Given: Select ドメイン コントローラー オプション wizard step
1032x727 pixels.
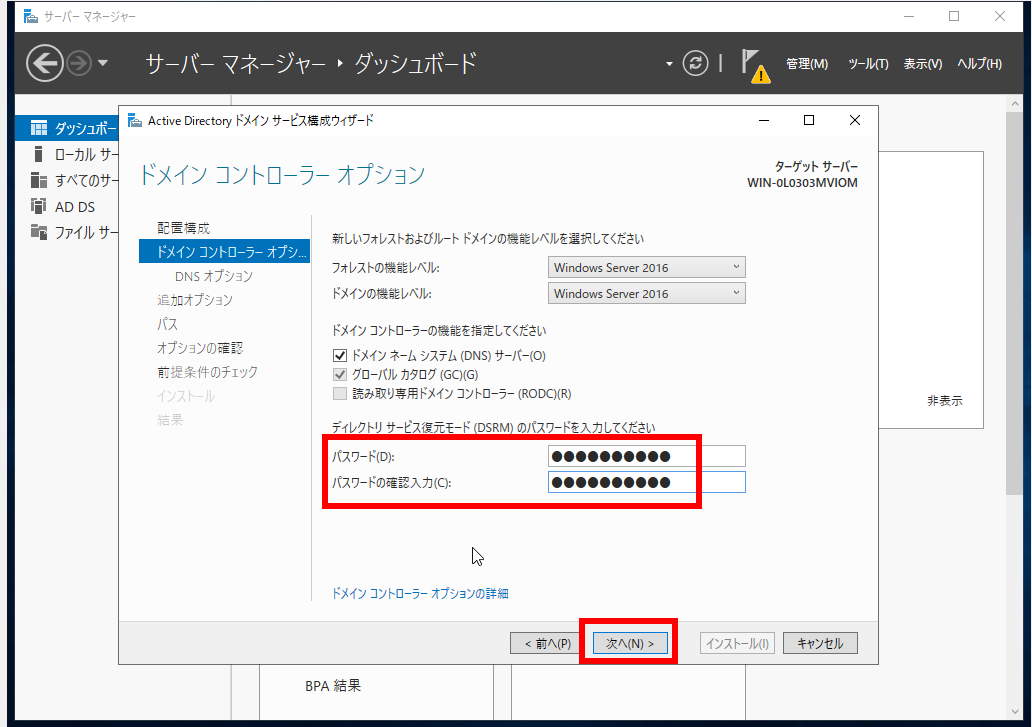Looking at the screenshot, I should tap(224, 251).
